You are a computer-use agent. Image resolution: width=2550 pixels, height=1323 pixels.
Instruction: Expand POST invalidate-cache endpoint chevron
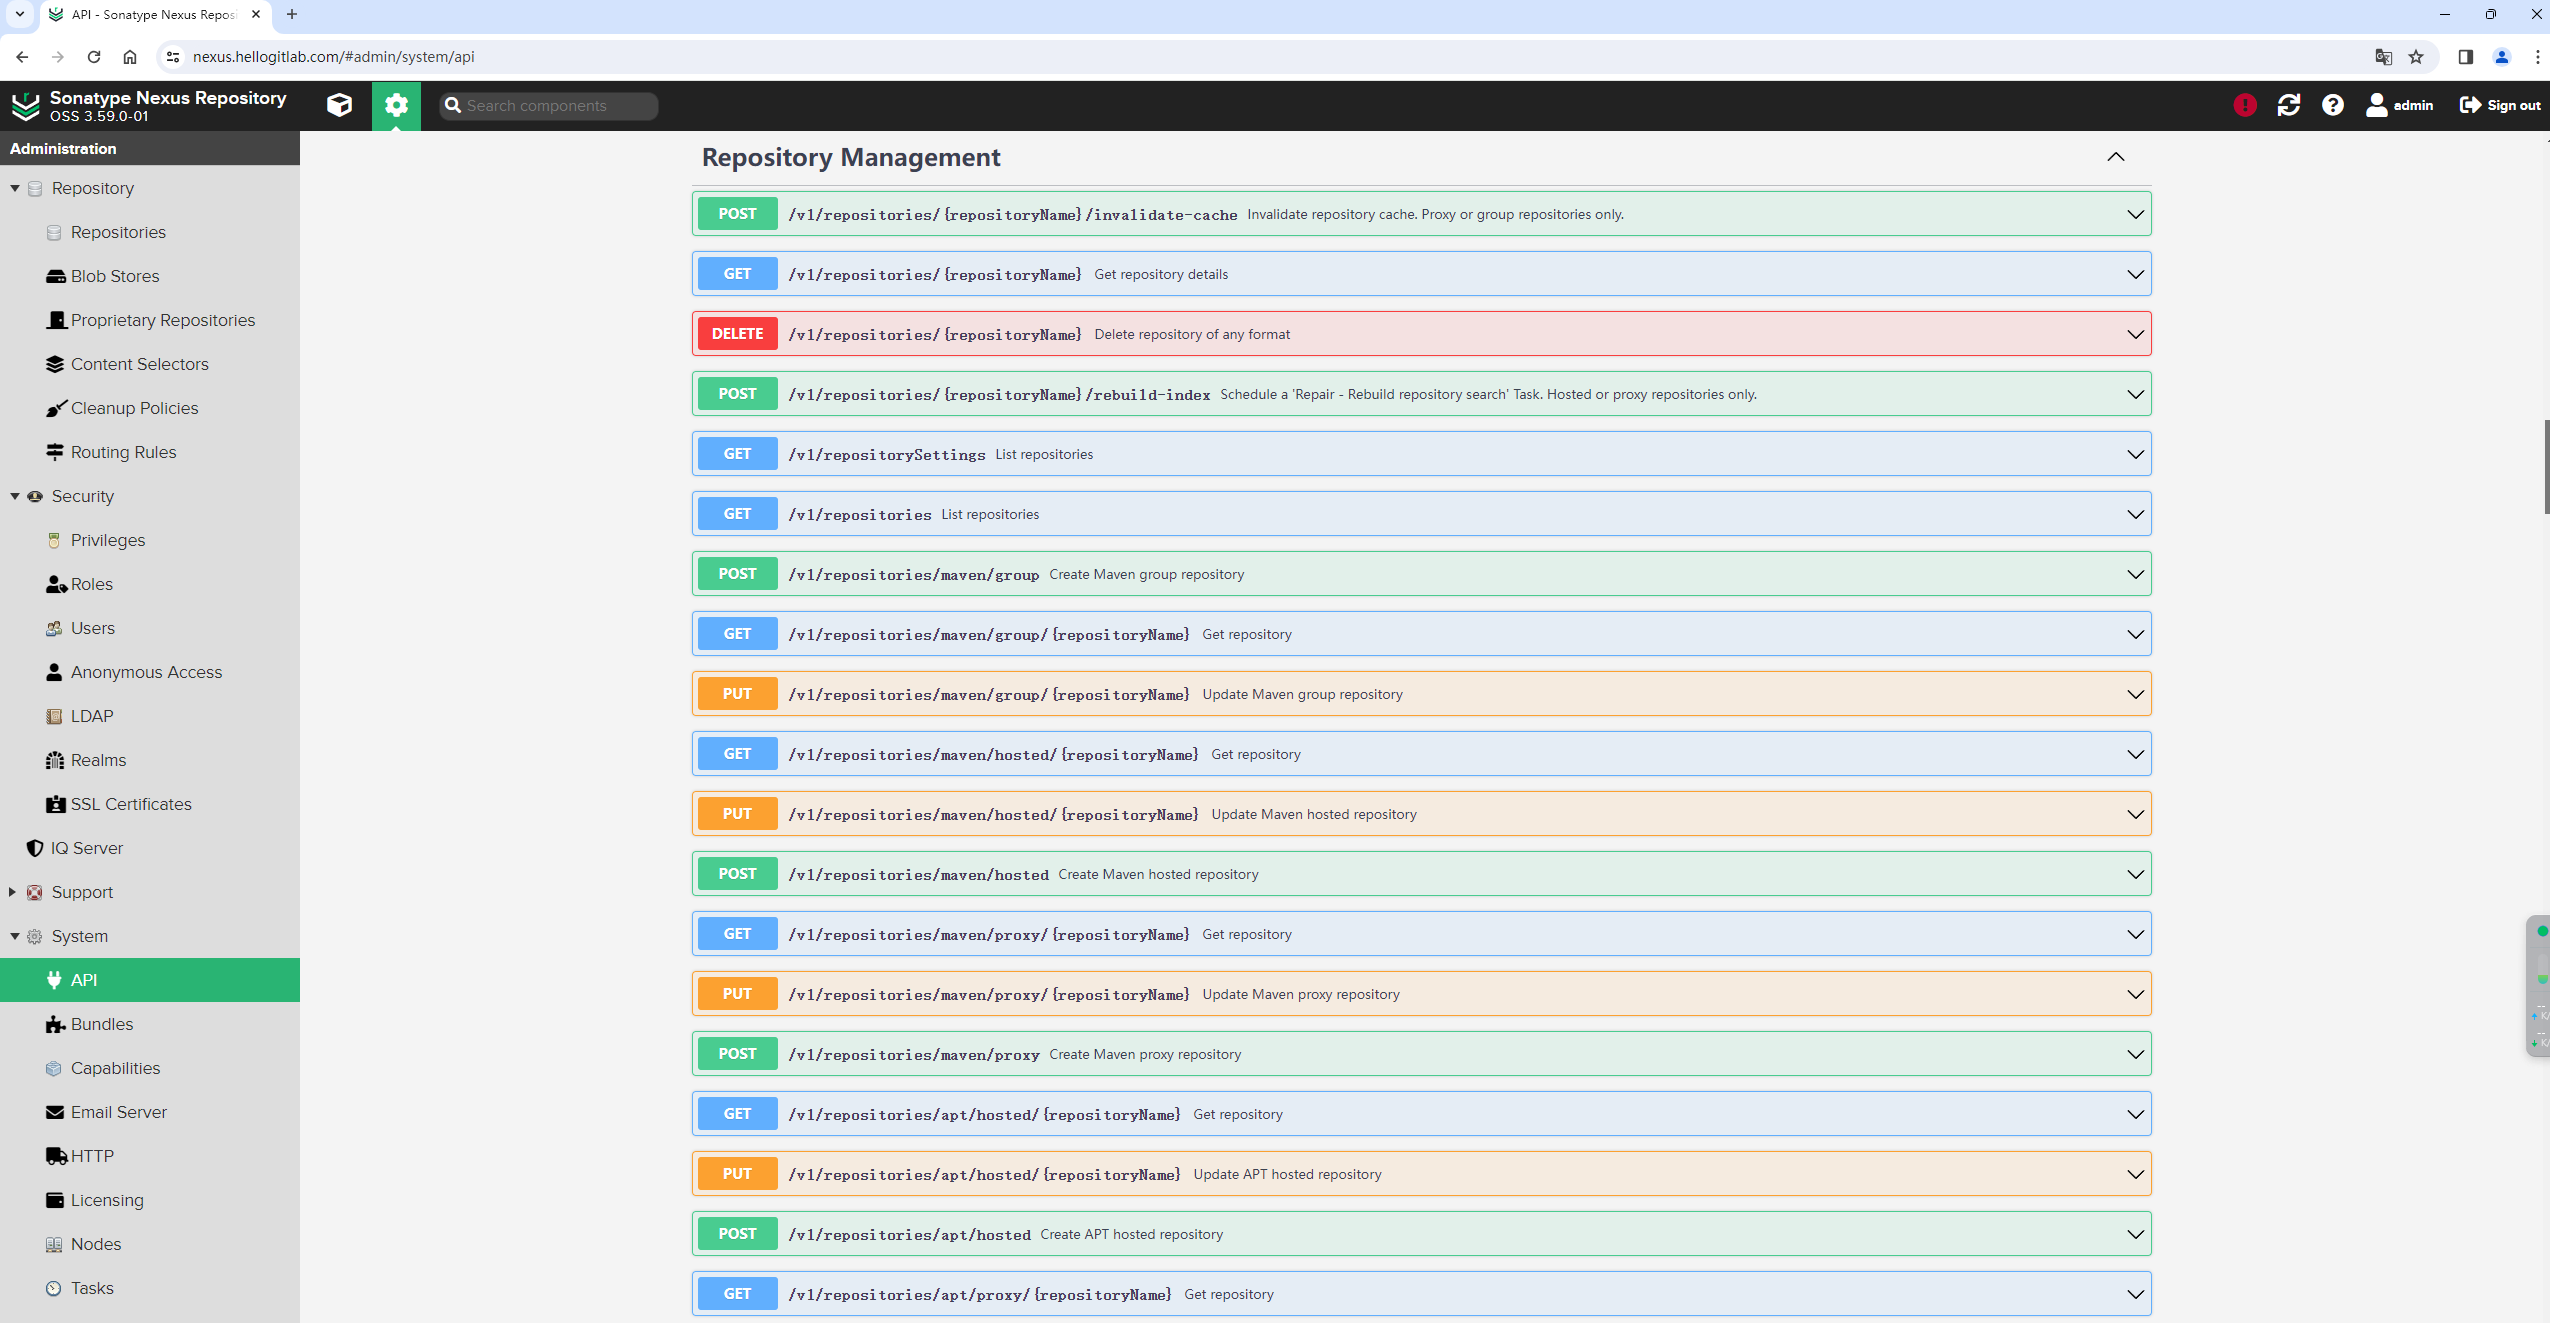tap(2135, 214)
